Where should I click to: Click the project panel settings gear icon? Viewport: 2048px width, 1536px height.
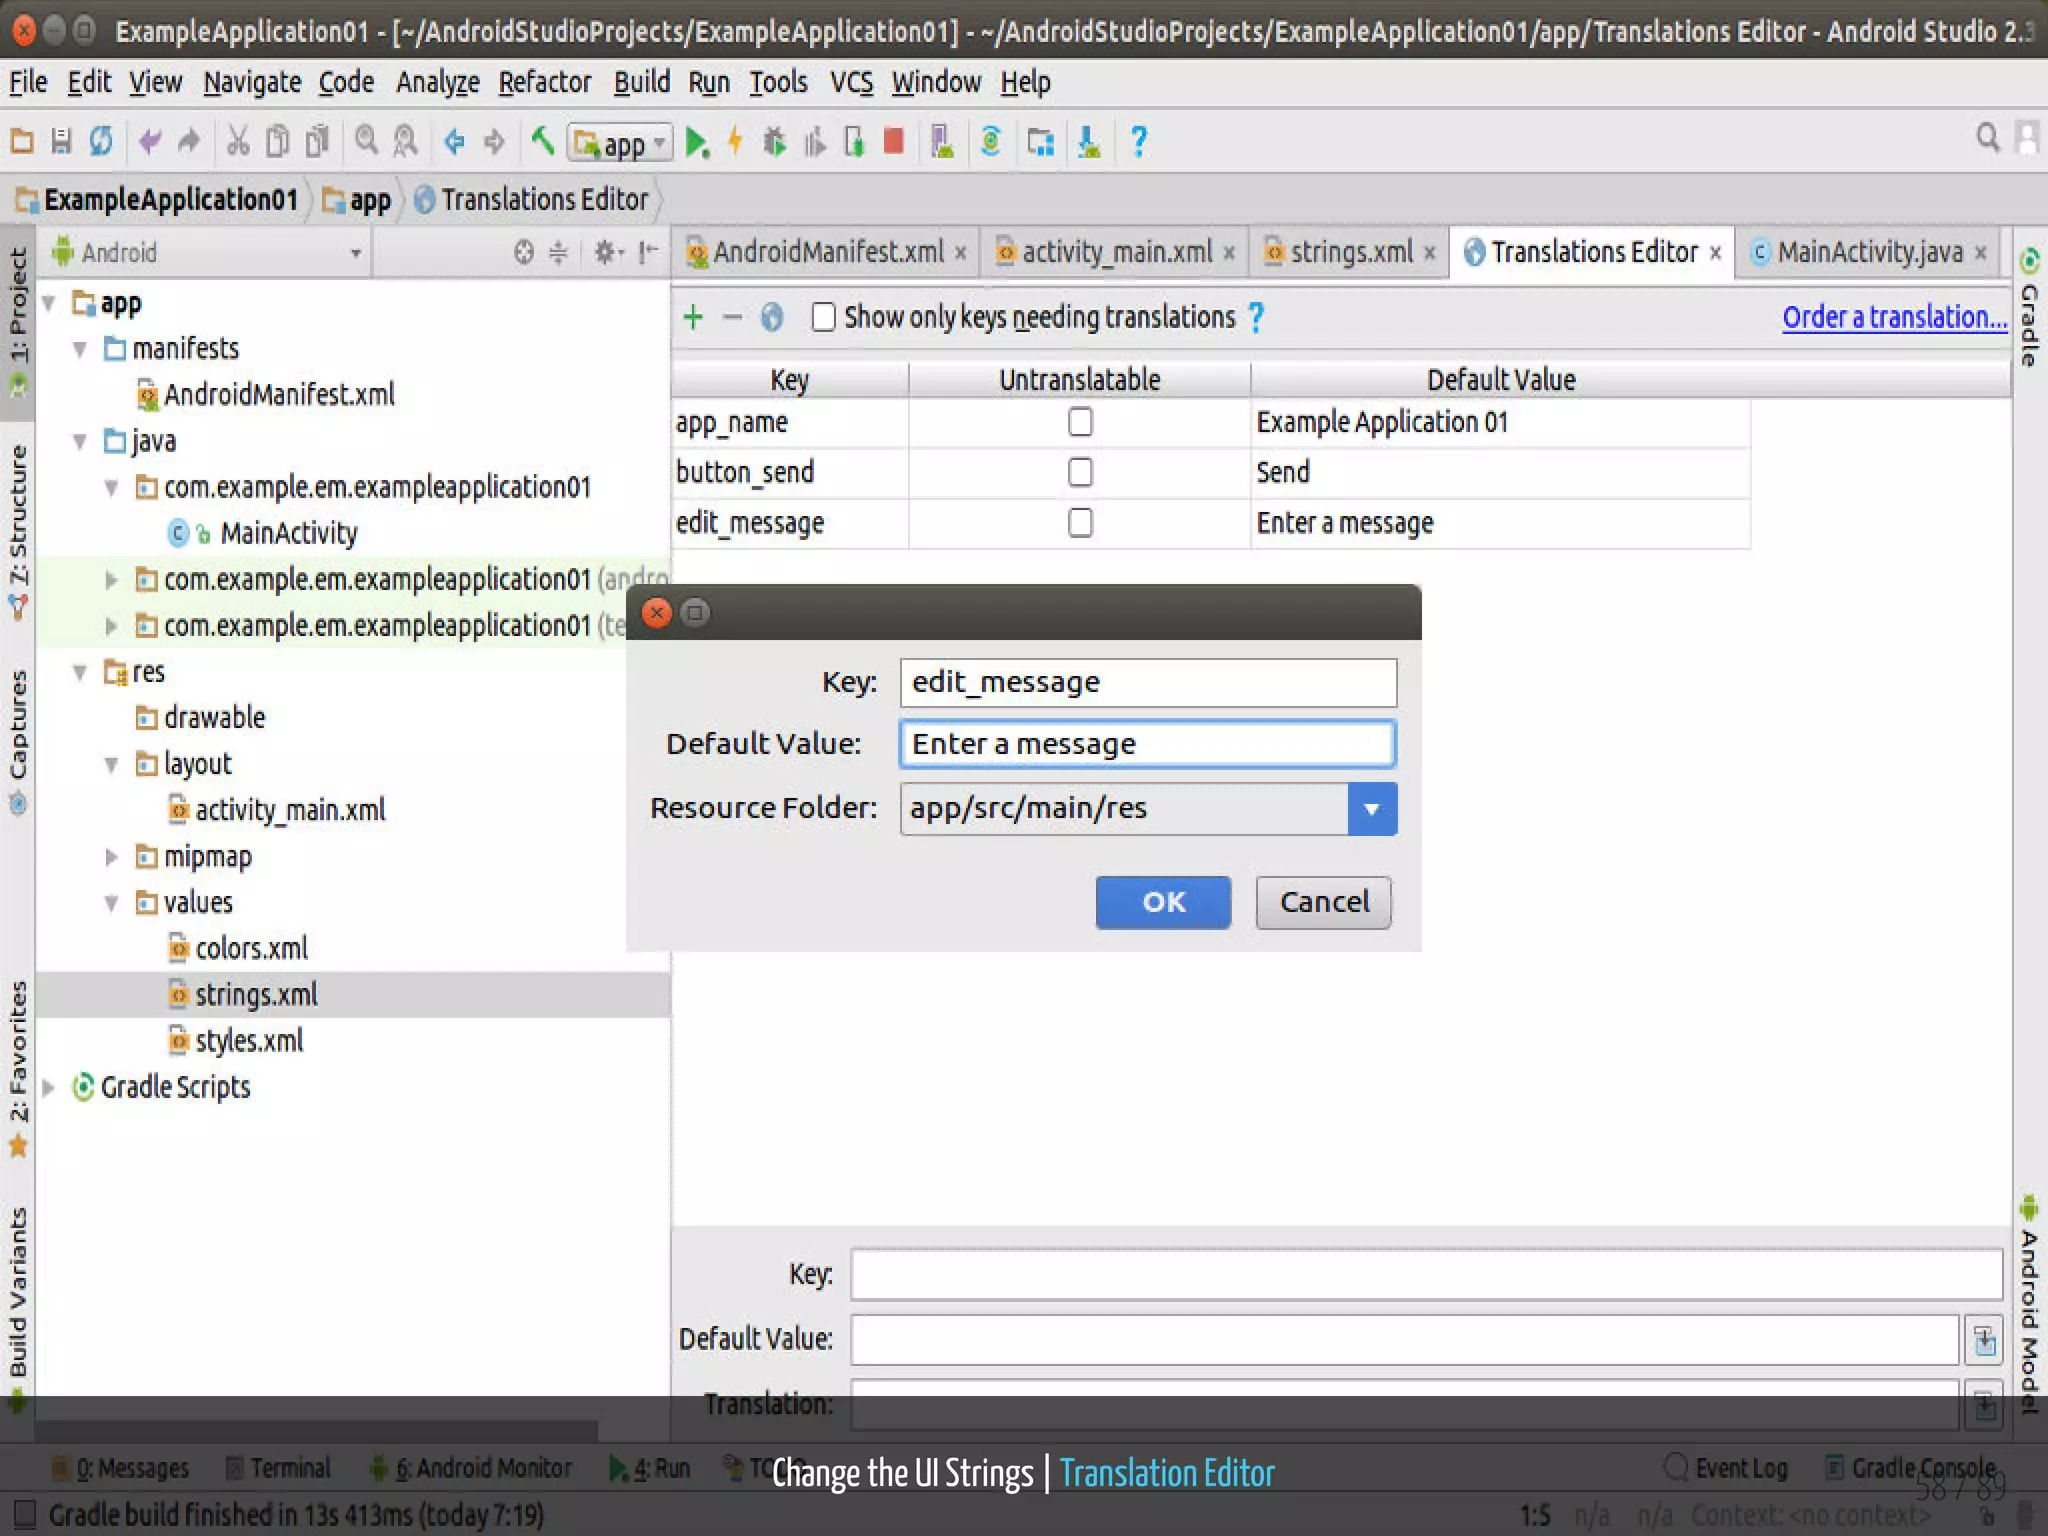(606, 252)
